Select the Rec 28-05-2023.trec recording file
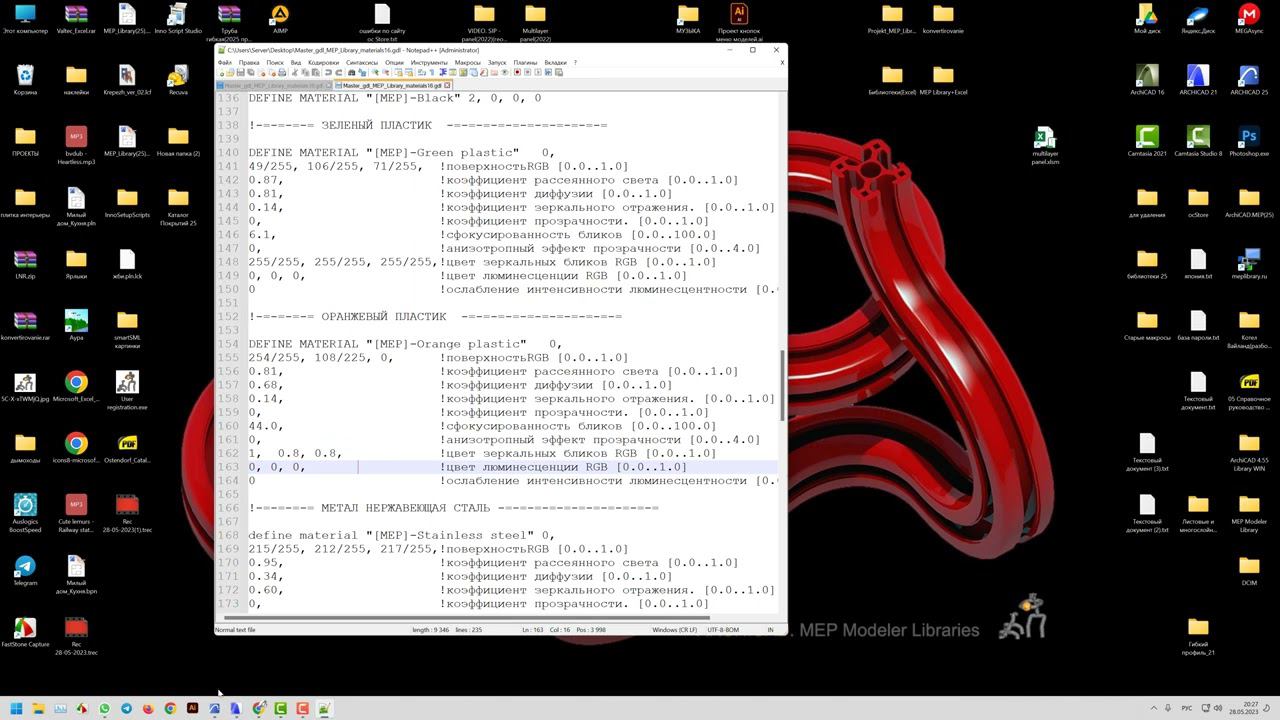The image size is (1280, 720). [x=76, y=636]
